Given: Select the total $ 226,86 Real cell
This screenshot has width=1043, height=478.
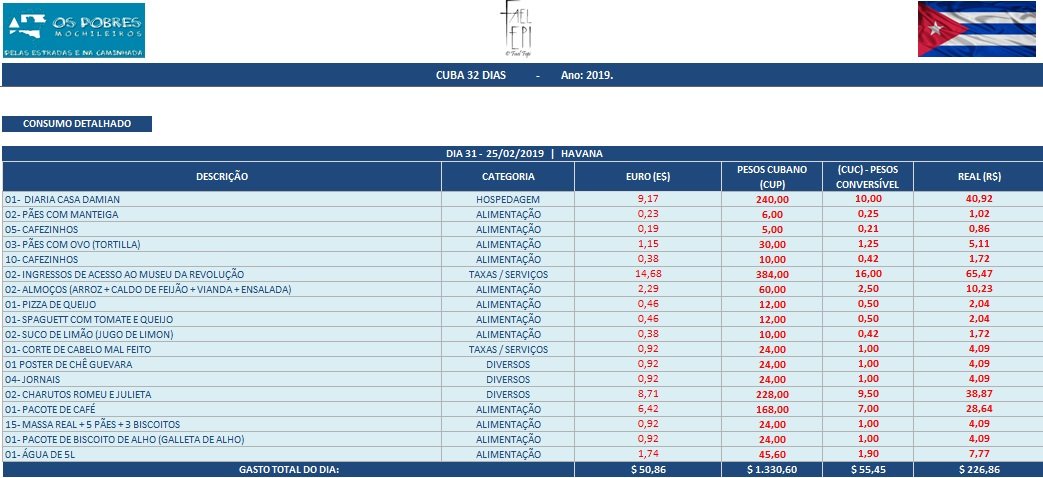Looking at the screenshot, I should pyautogui.click(x=979, y=469).
